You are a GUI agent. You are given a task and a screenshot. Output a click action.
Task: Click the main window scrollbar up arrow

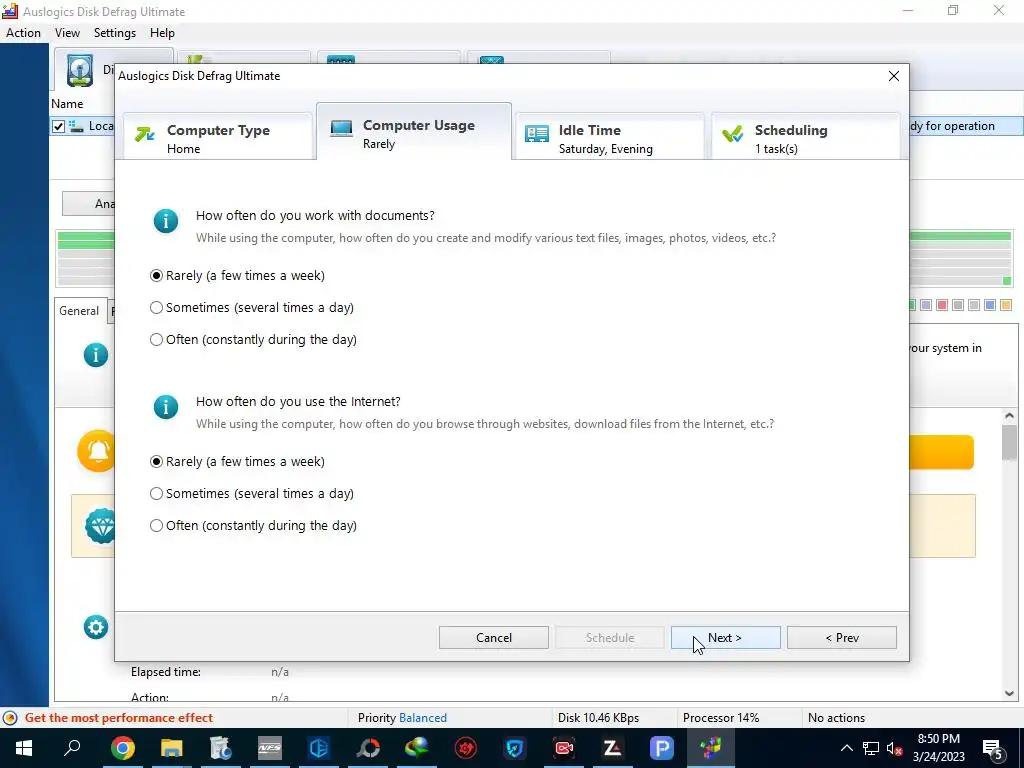click(1009, 415)
